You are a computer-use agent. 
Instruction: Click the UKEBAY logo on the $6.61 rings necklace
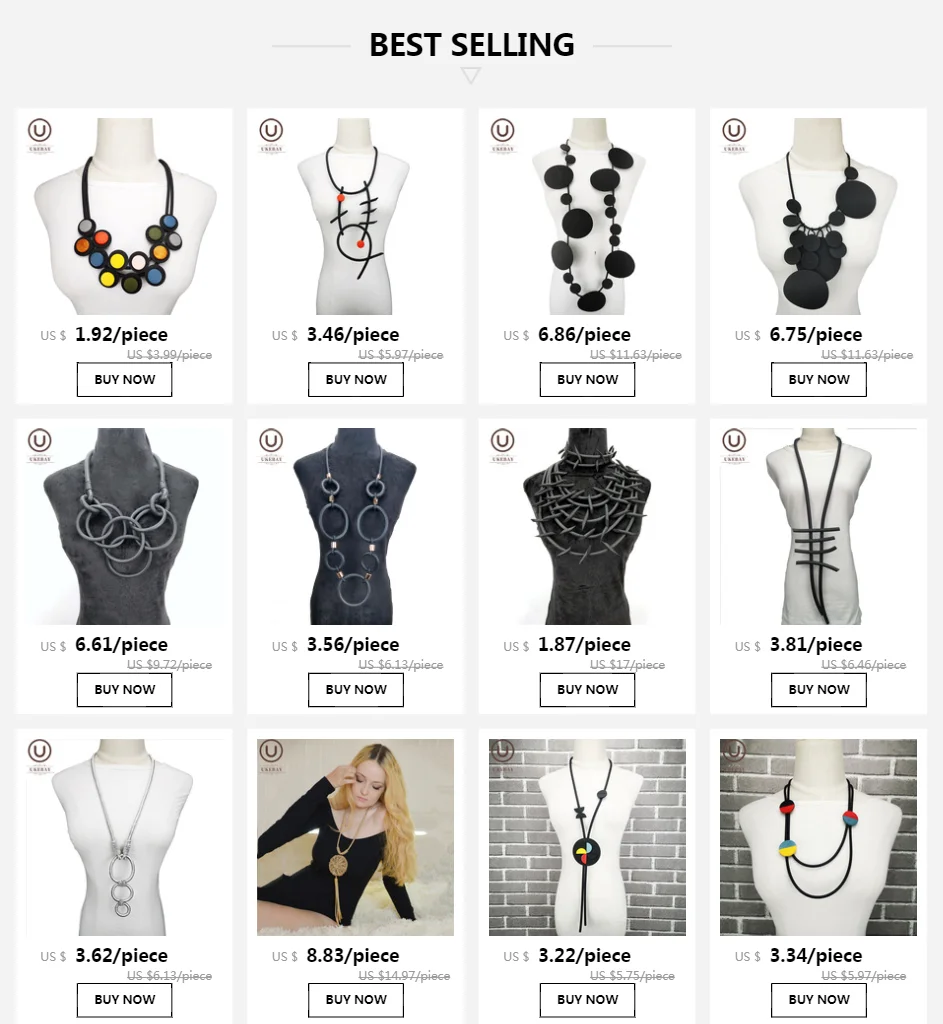[40, 445]
